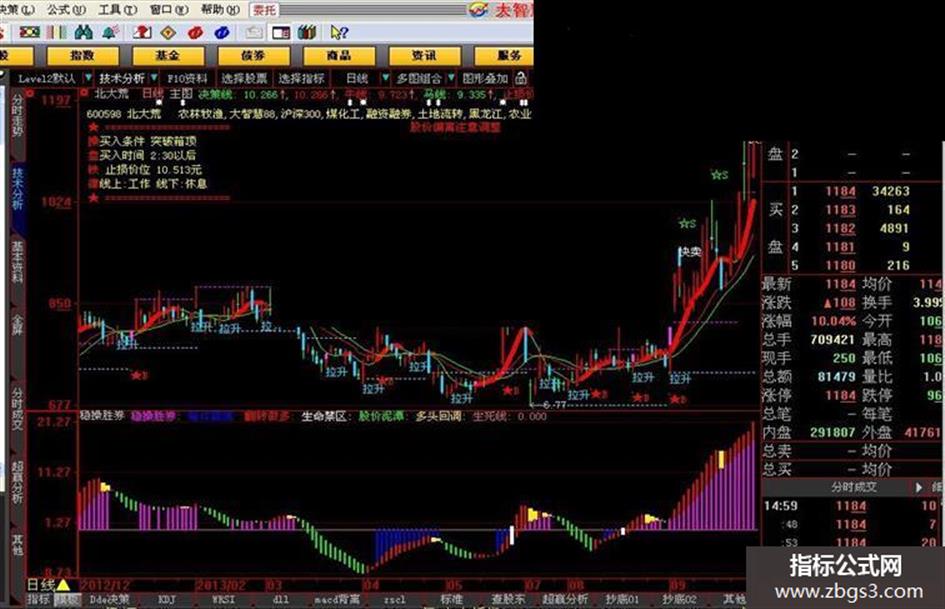Click the blue link chain icon
The height and width of the screenshot is (609, 945).
[x=221, y=32]
